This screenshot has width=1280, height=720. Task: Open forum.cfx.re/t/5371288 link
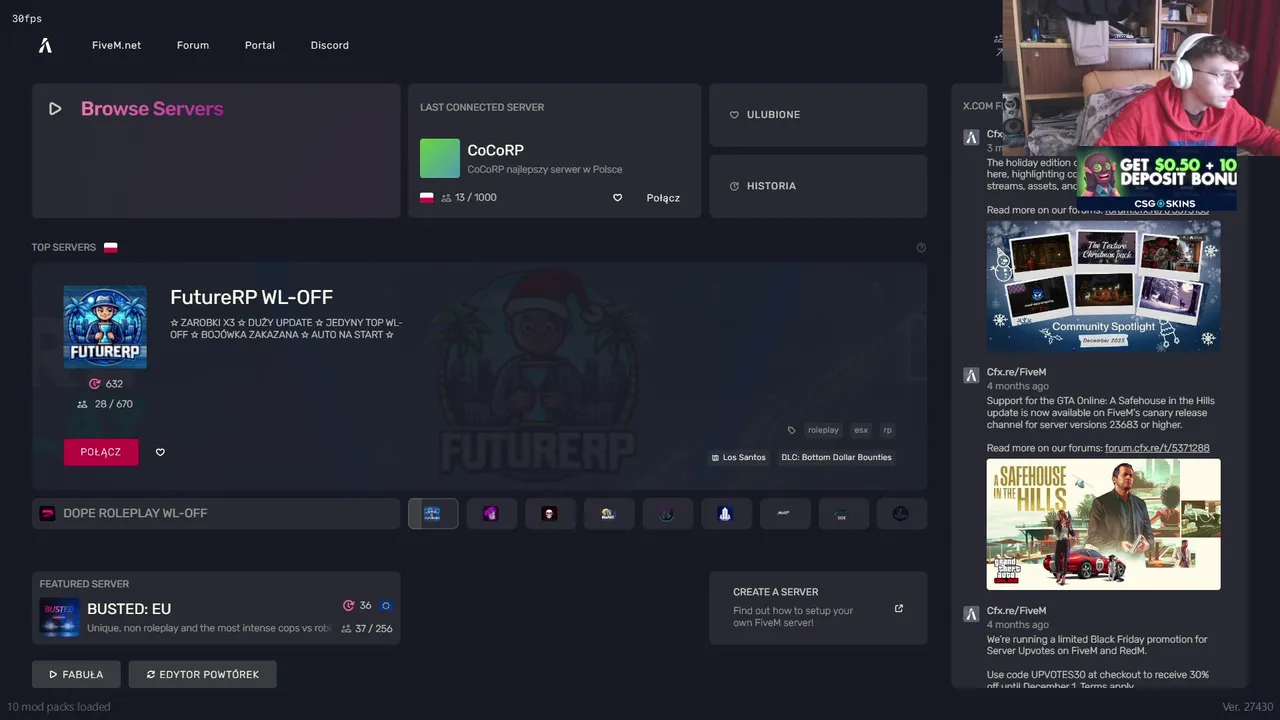click(x=1157, y=448)
